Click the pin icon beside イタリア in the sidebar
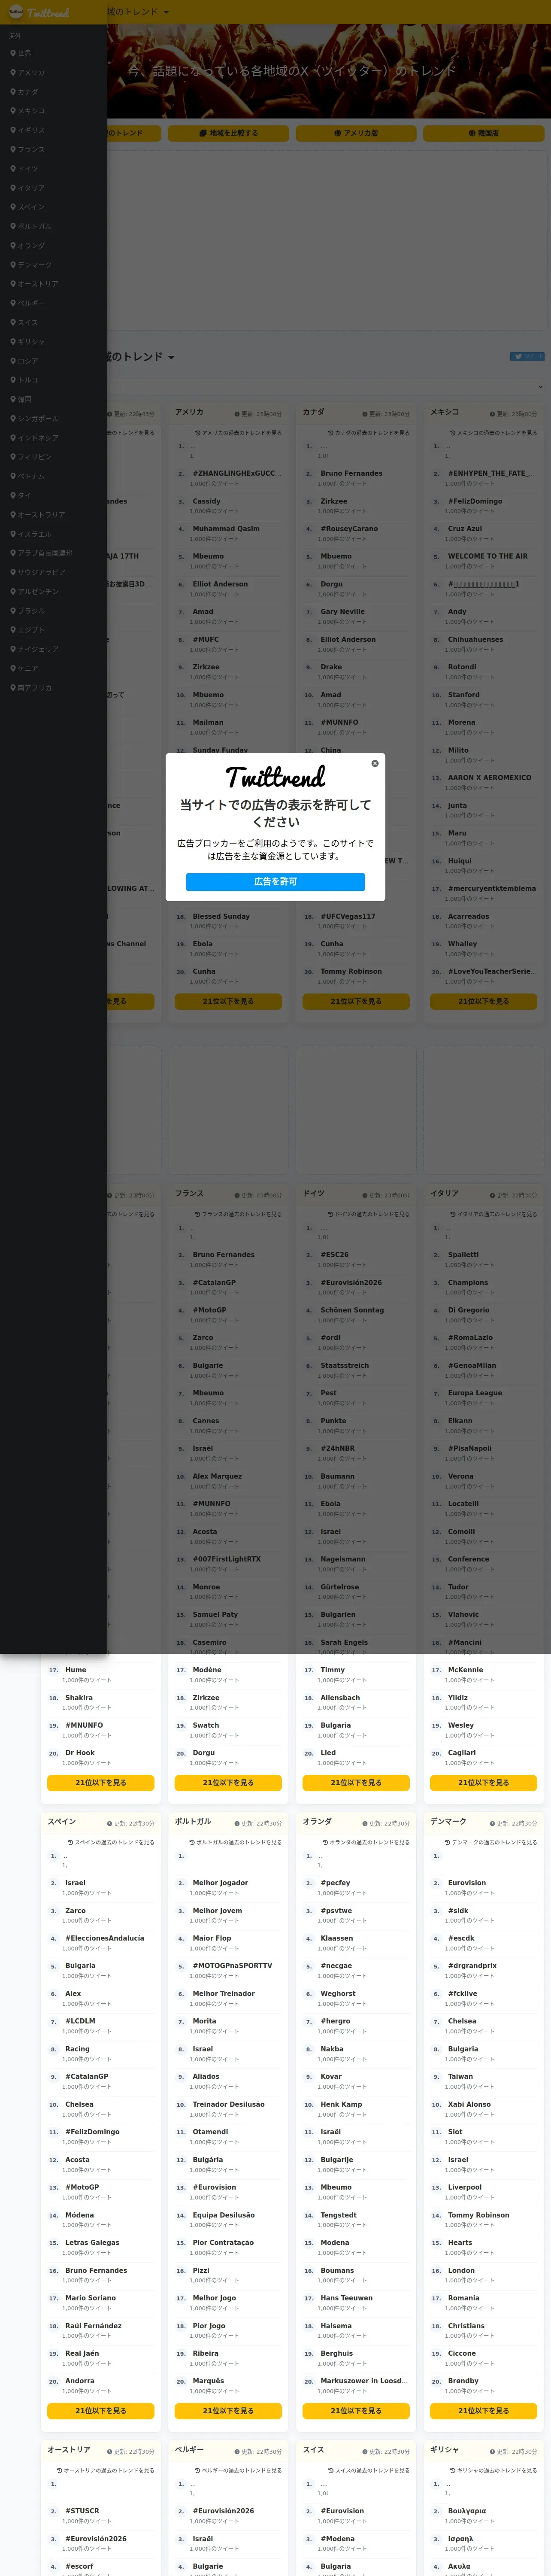551x2576 pixels. point(13,188)
